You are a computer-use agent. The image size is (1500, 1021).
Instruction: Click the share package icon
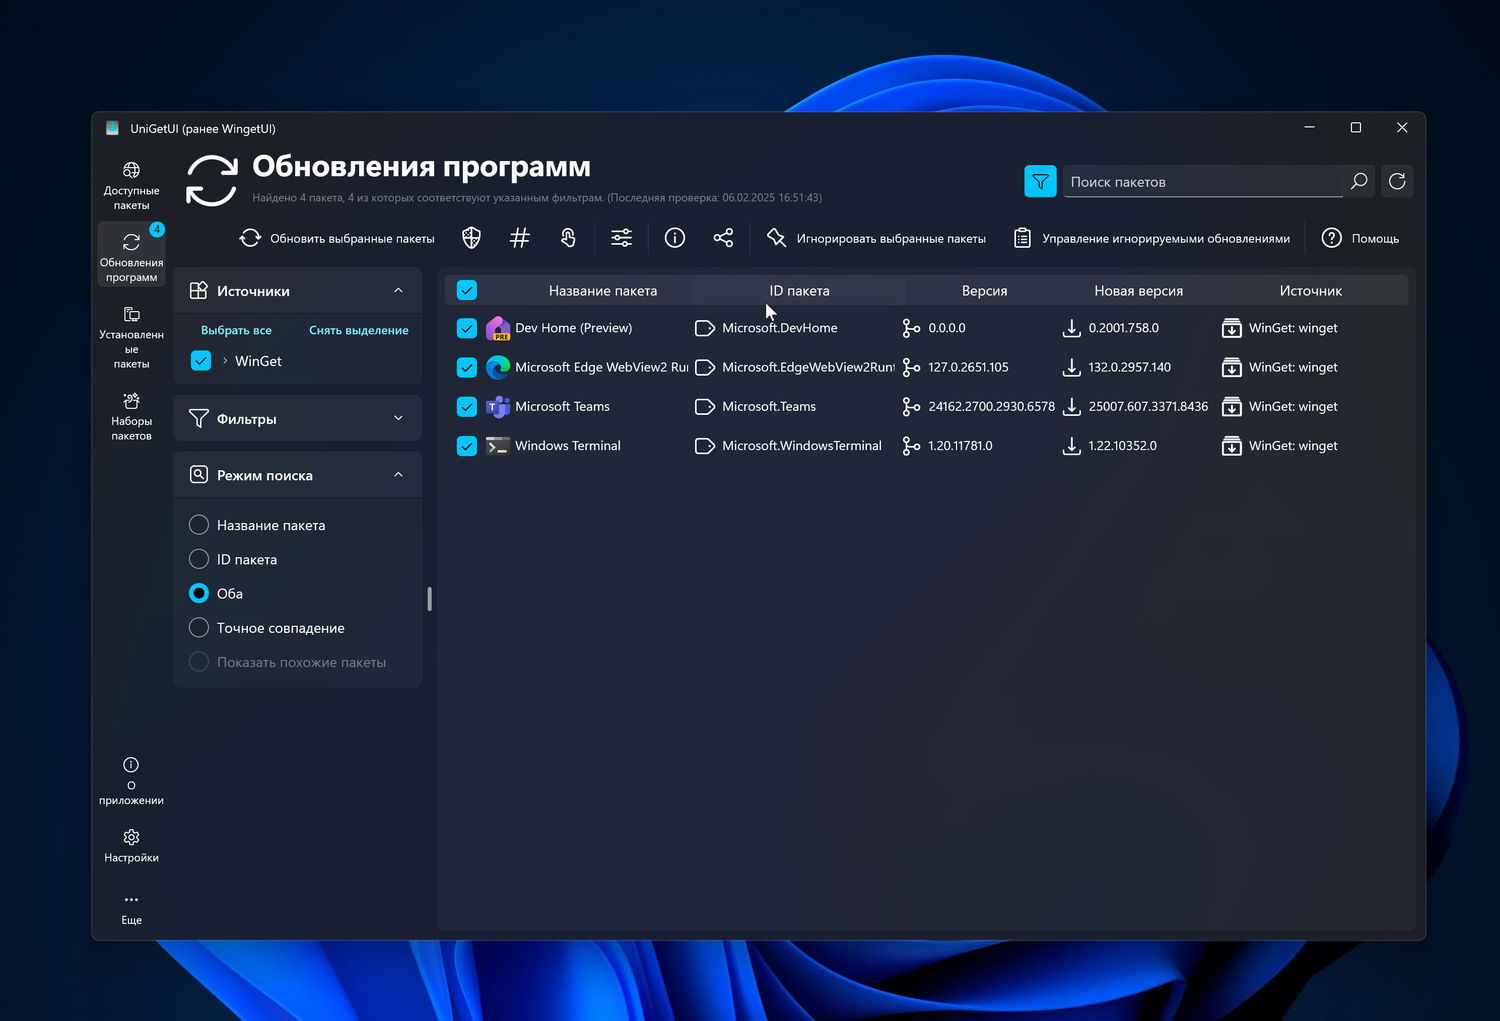click(723, 238)
